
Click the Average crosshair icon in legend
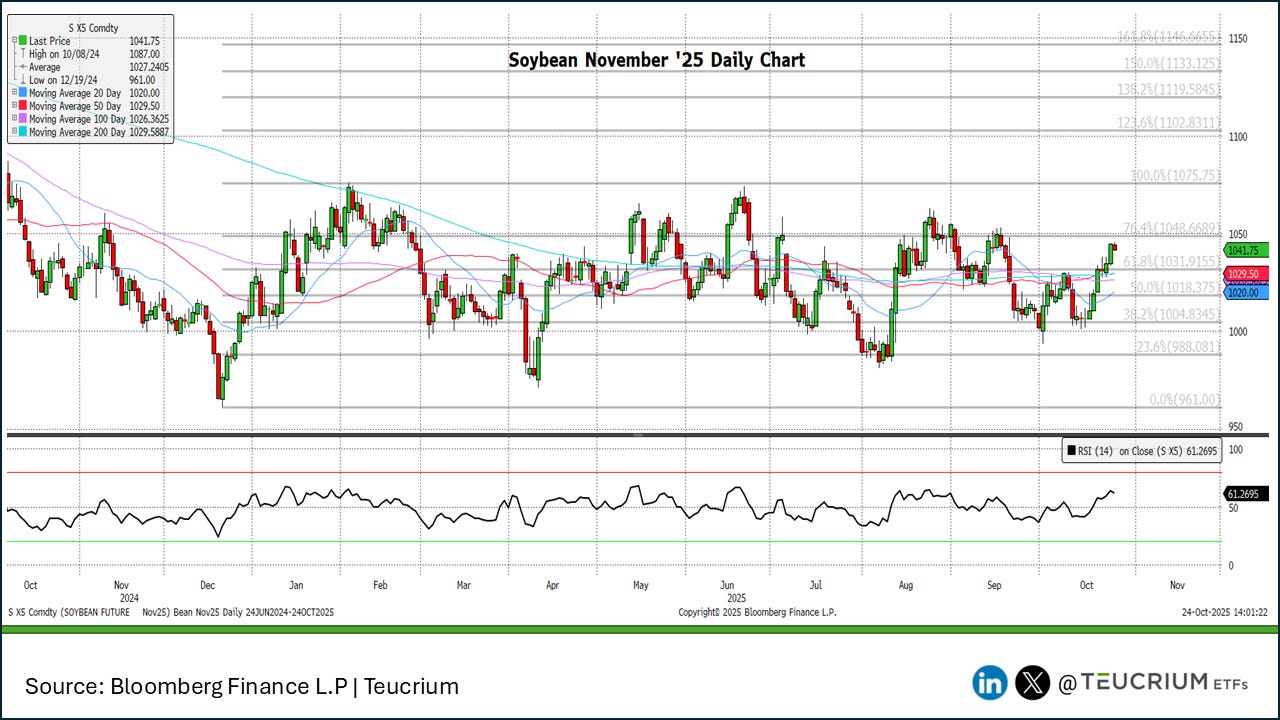click(23, 67)
